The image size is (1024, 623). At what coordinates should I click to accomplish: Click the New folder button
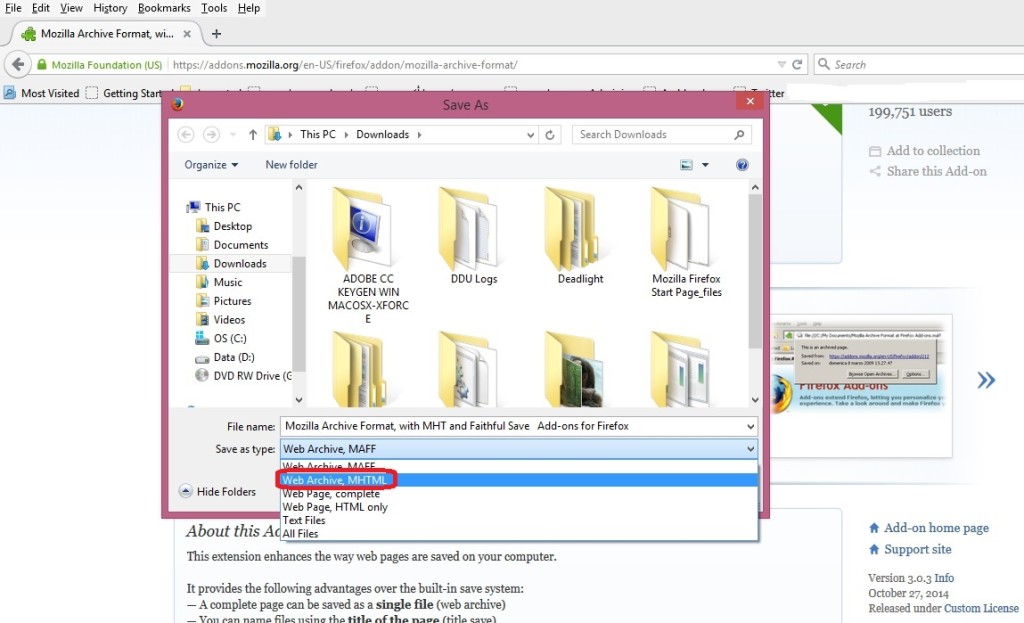291,165
